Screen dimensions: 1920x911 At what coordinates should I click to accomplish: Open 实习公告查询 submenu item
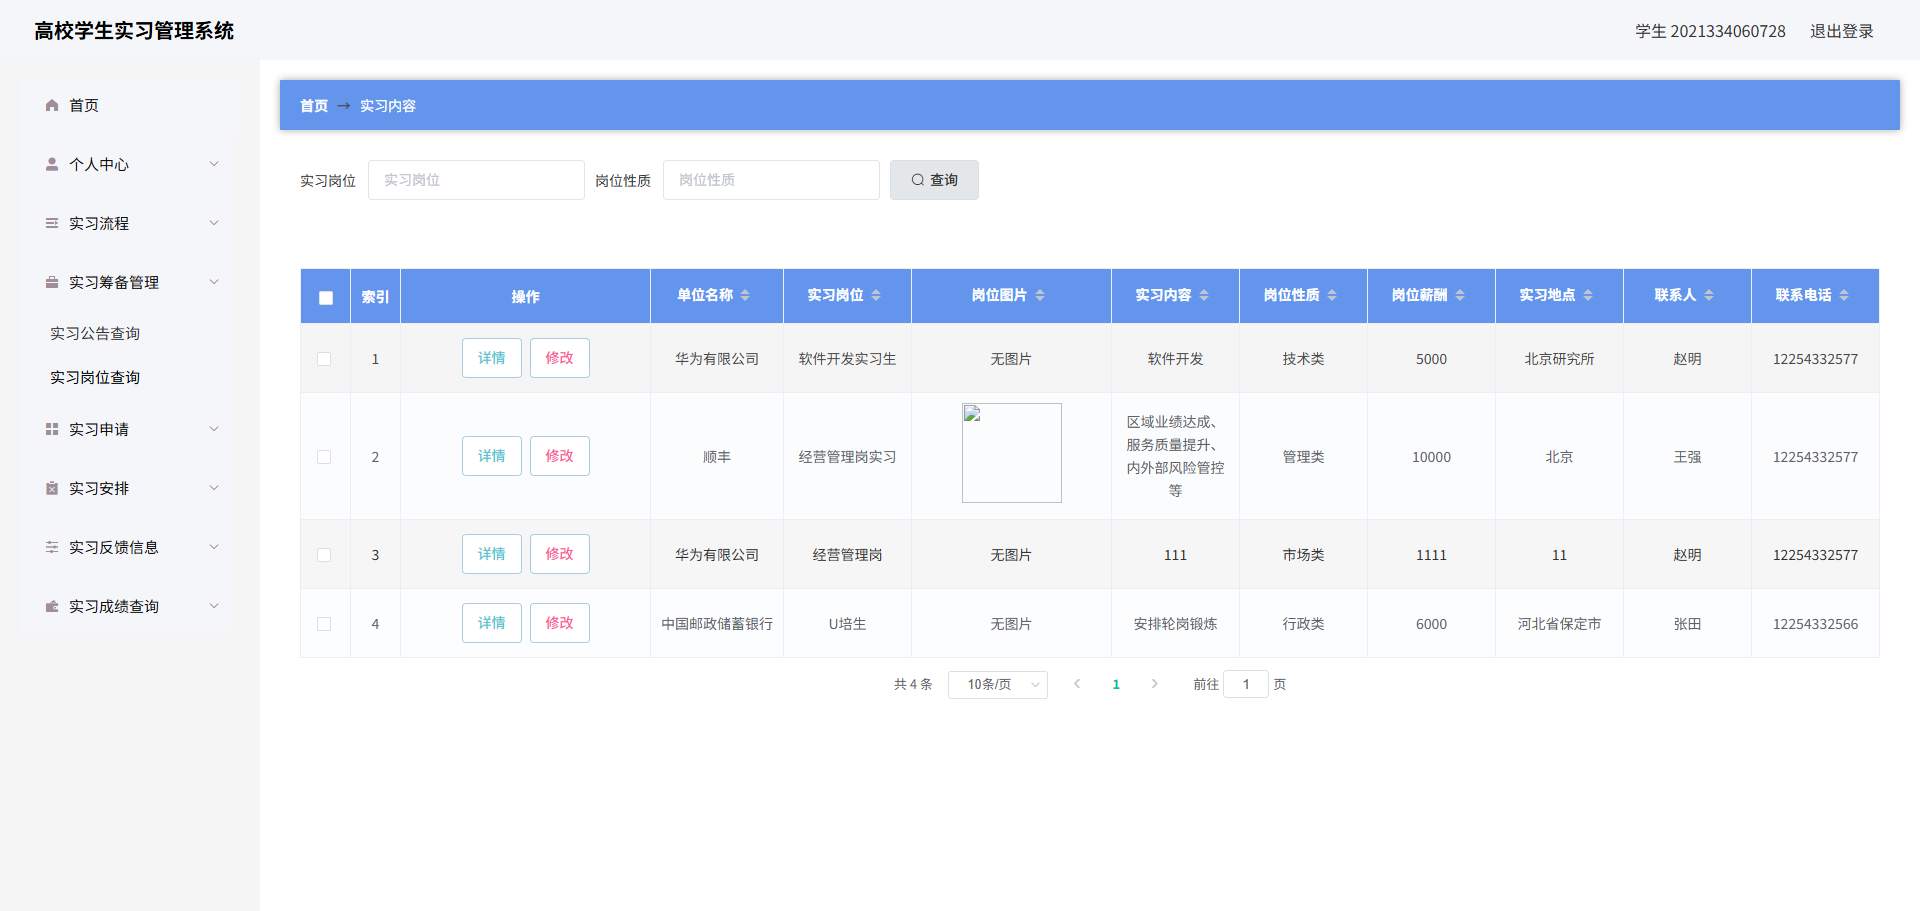(x=95, y=334)
